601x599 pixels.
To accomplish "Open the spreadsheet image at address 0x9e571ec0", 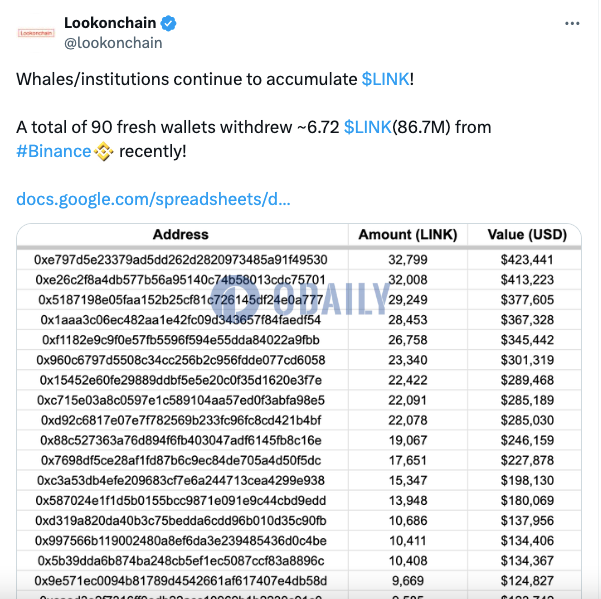I will (181, 581).
